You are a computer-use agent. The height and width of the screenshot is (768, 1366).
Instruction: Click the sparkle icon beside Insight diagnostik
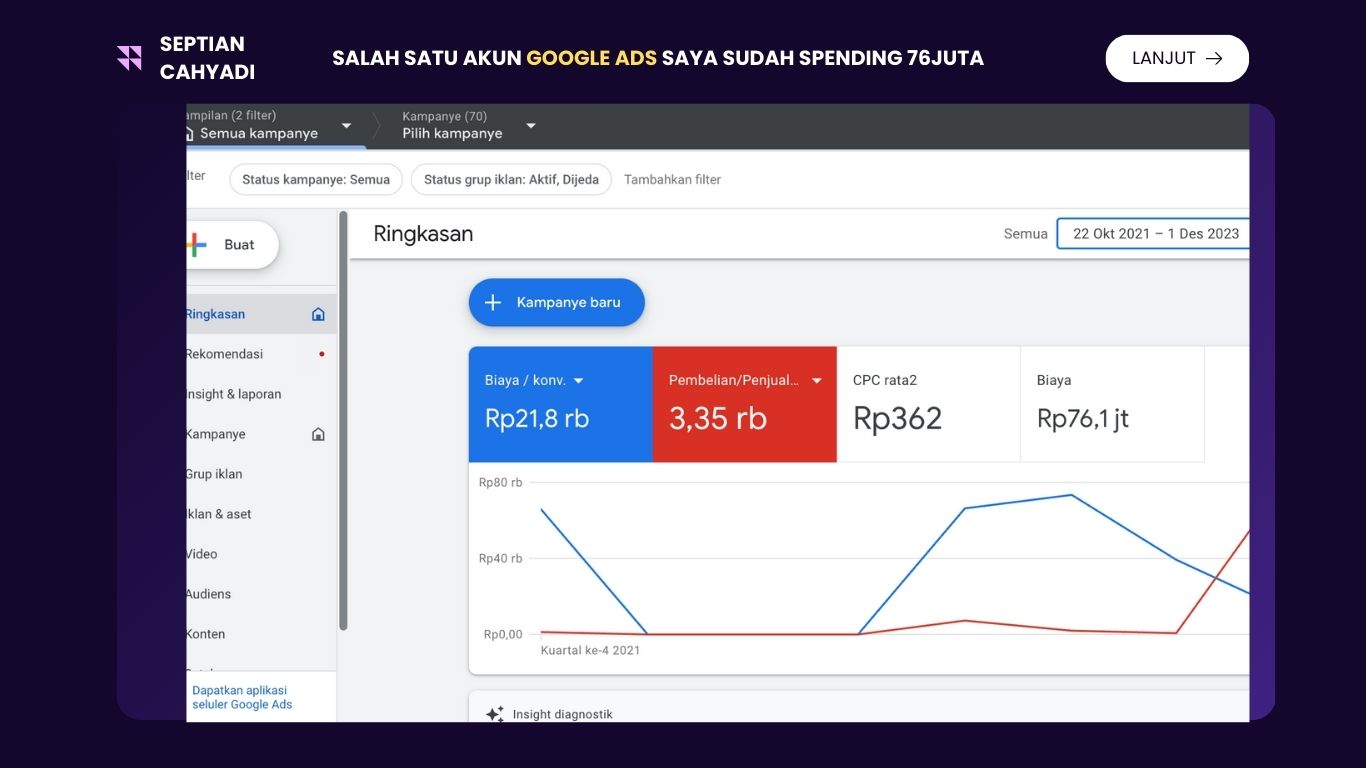pos(493,713)
